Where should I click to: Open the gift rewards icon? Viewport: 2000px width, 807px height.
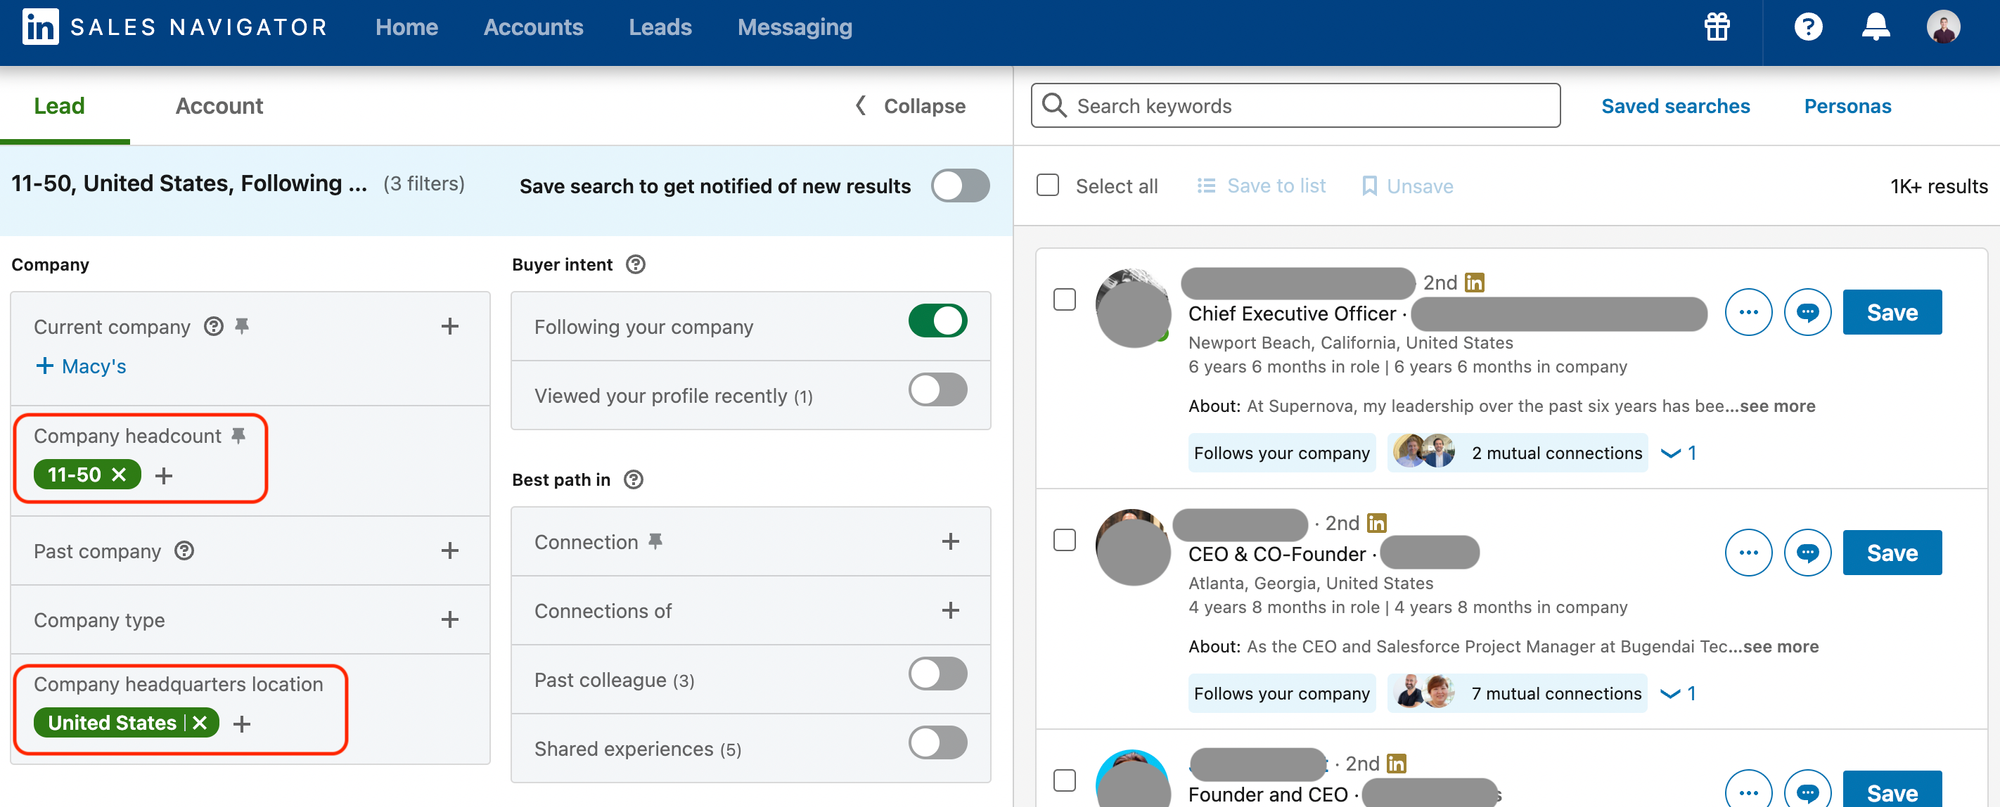1717,27
